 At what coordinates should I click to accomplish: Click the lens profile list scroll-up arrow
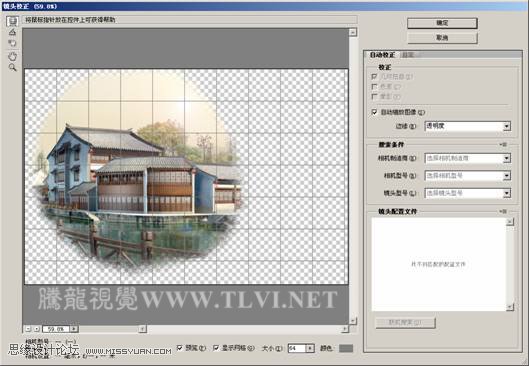click(x=510, y=222)
